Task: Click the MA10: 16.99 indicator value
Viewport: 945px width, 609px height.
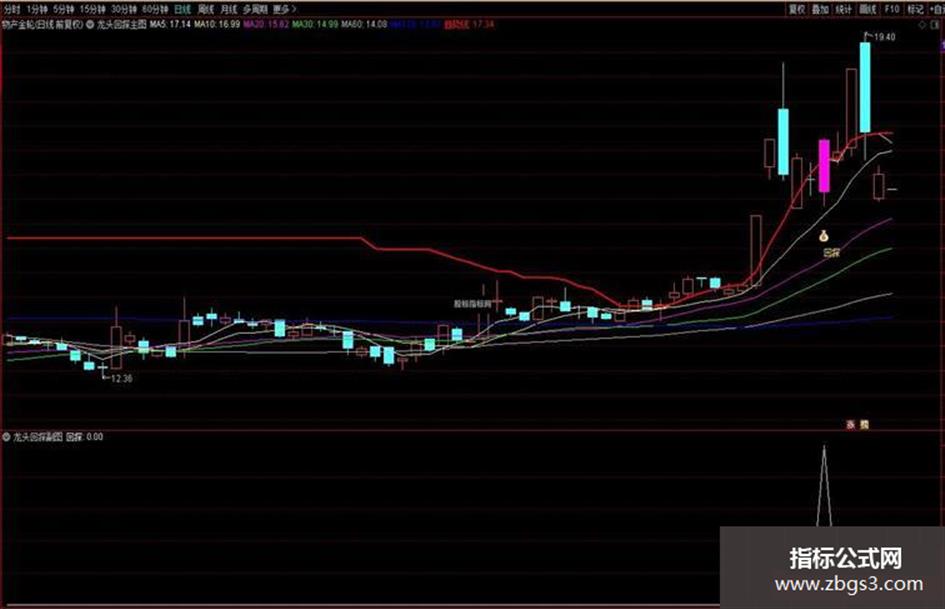Action: click(217, 25)
